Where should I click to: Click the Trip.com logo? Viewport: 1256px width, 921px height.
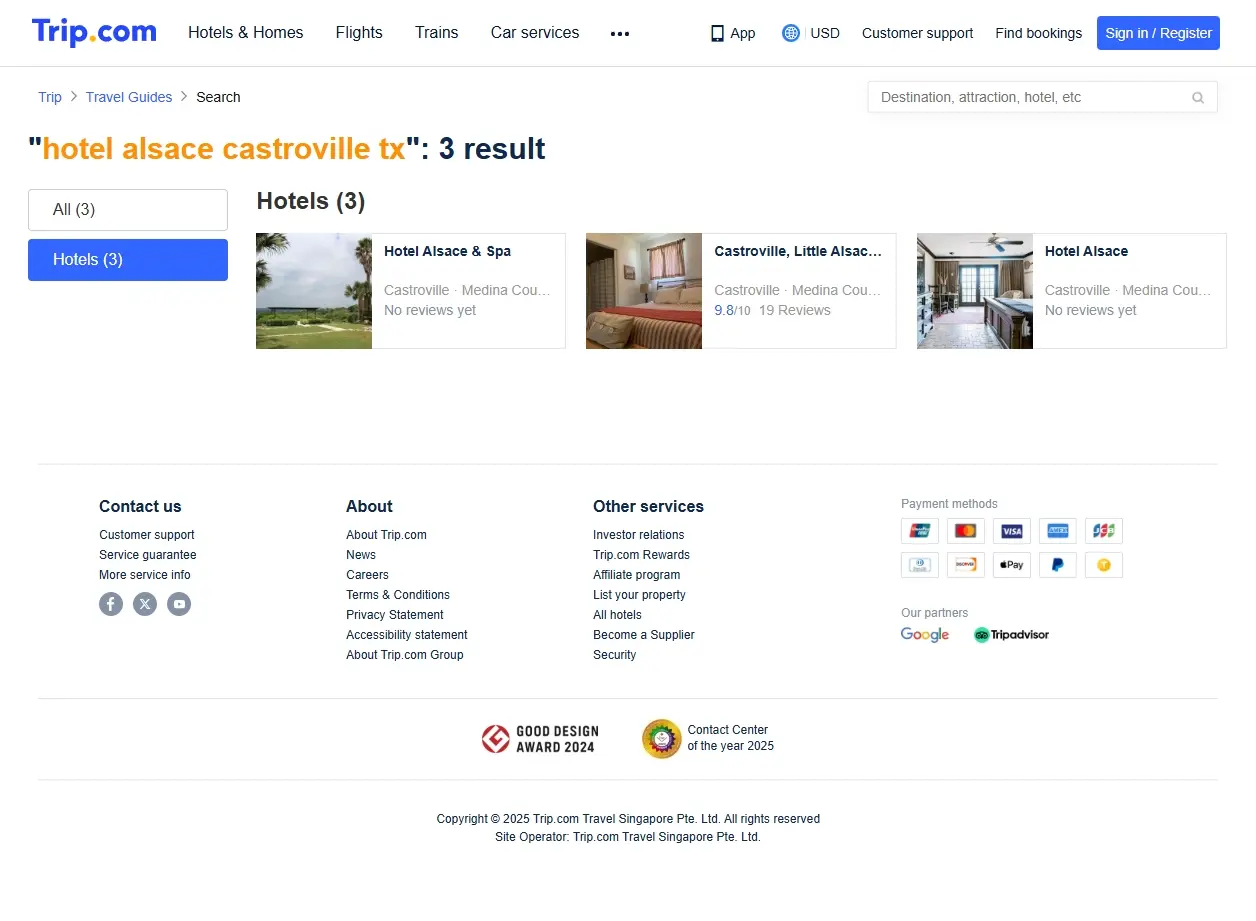[x=94, y=32]
